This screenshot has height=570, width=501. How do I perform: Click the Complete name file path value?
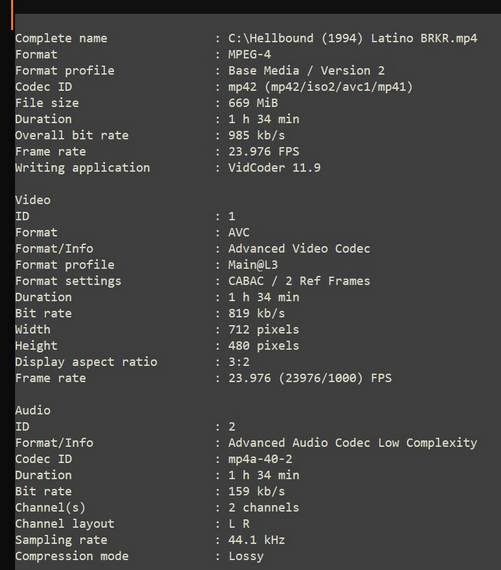pyautogui.click(x=352, y=38)
